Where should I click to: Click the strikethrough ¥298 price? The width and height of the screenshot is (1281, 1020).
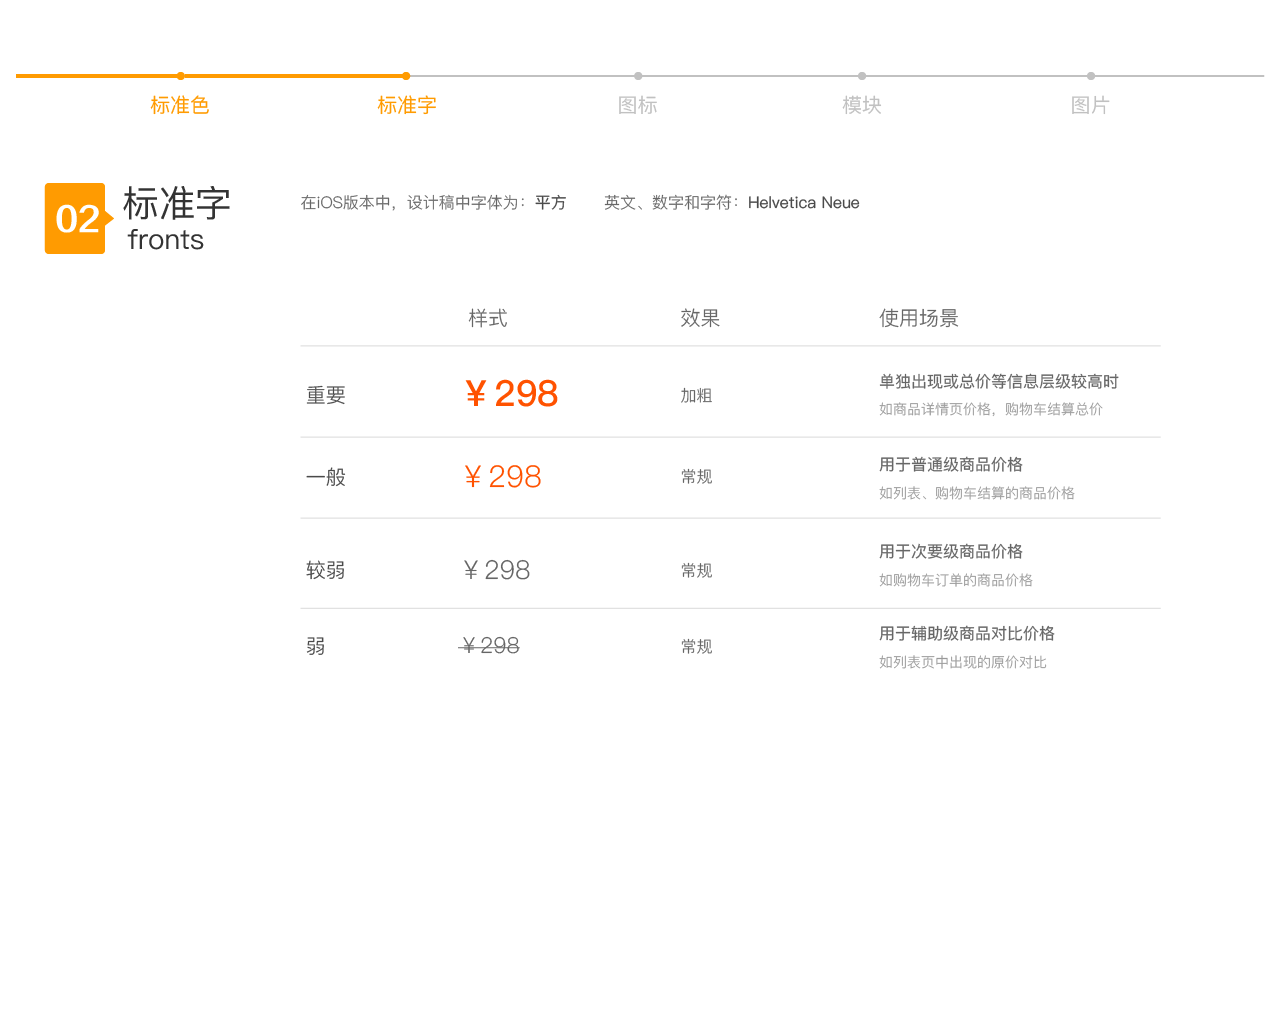click(489, 646)
